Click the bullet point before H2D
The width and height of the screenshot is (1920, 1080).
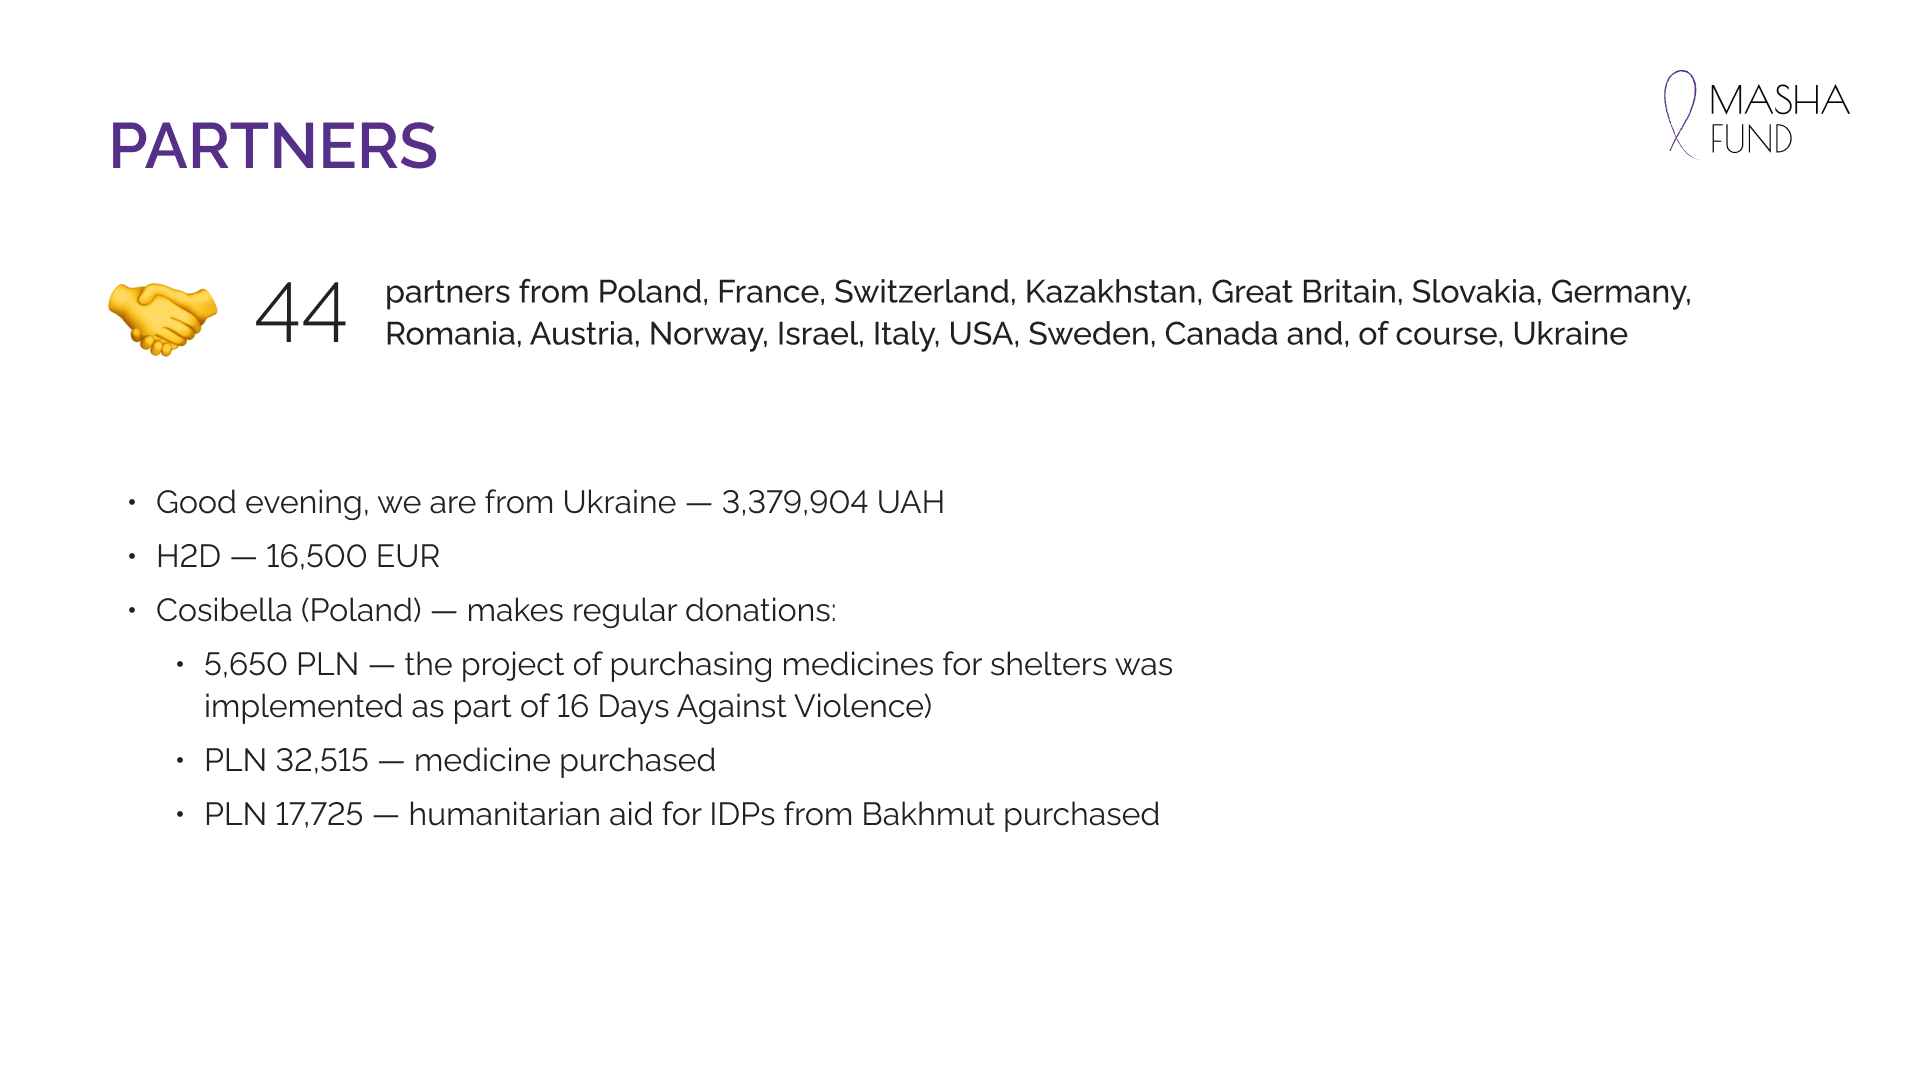[132, 556]
